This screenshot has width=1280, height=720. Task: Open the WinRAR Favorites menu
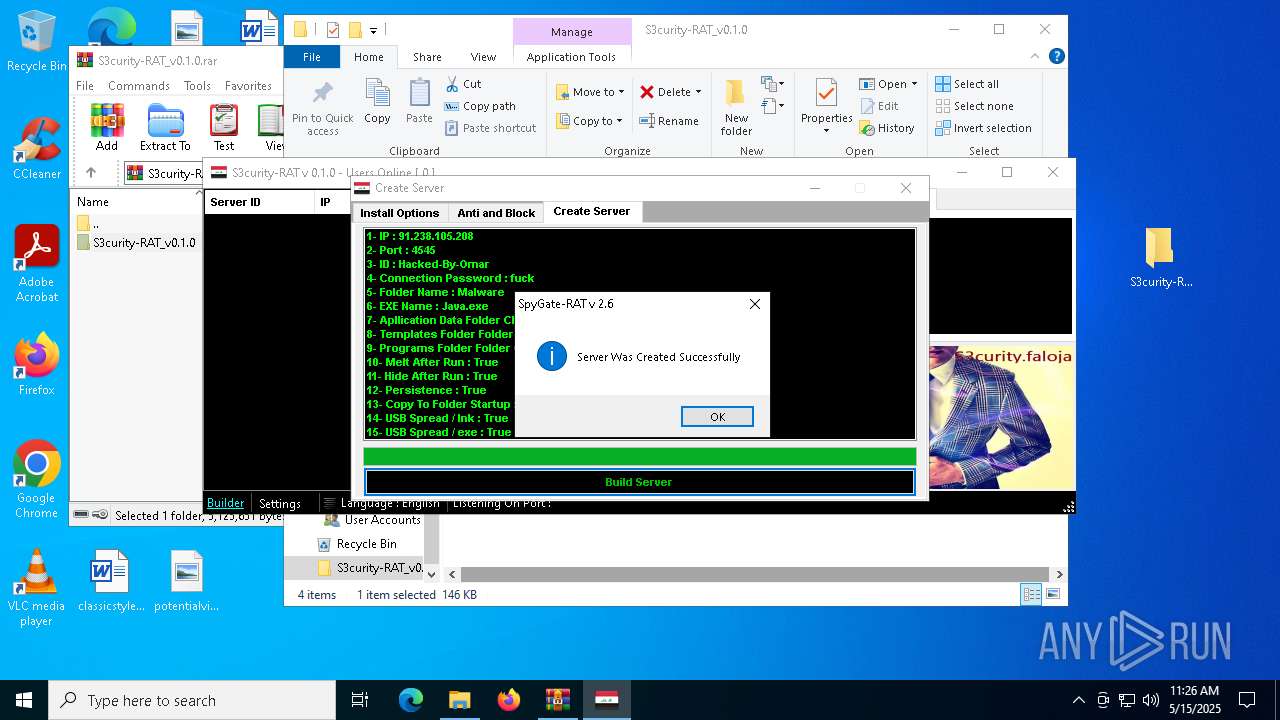tap(248, 86)
